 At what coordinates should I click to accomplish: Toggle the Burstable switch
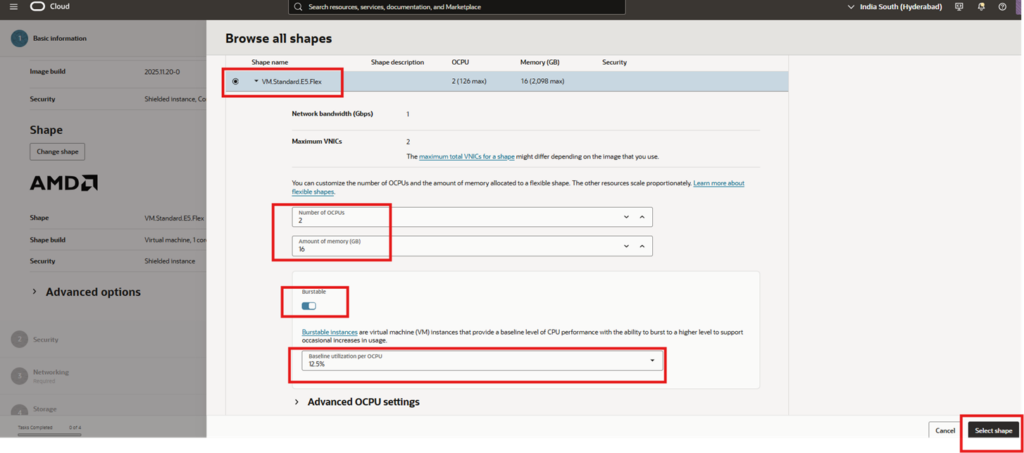tap(309, 306)
